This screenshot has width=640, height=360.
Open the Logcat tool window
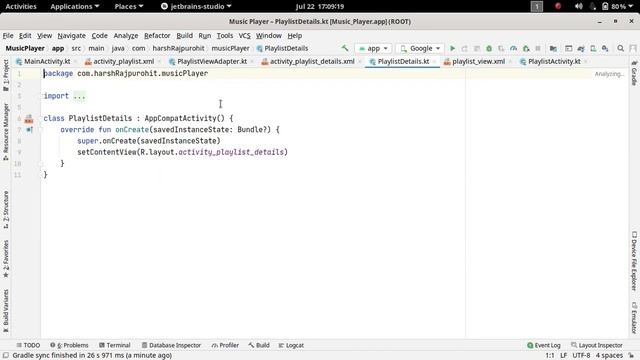(x=291, y=345)
